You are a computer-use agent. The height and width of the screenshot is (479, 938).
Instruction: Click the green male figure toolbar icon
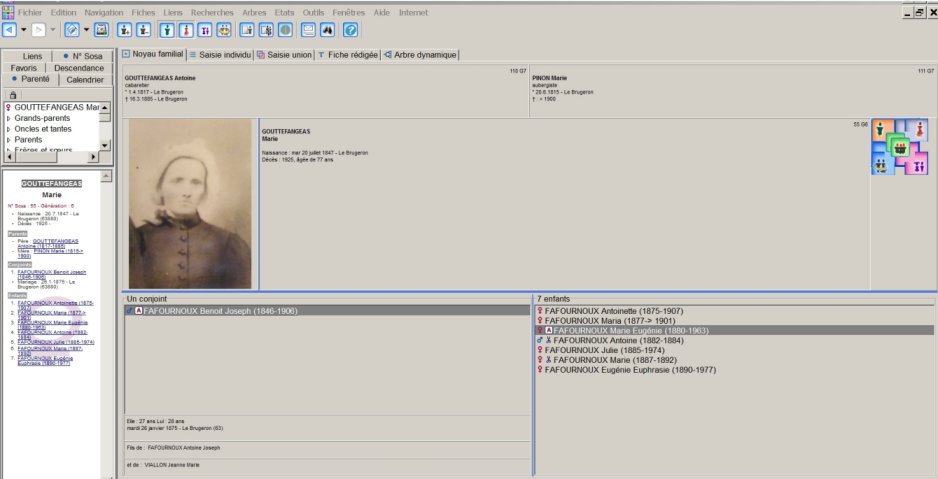[x=165, y=30]
